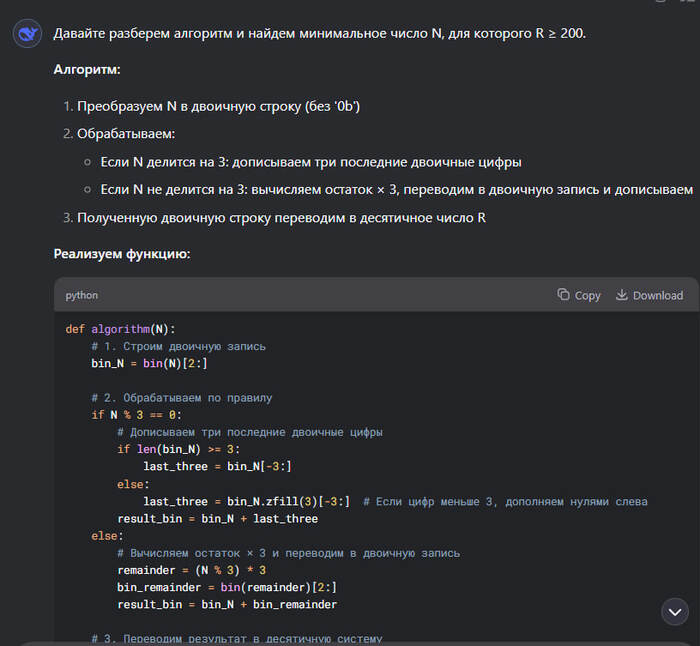Click the "if N % 3 == 0:" line

137,415
